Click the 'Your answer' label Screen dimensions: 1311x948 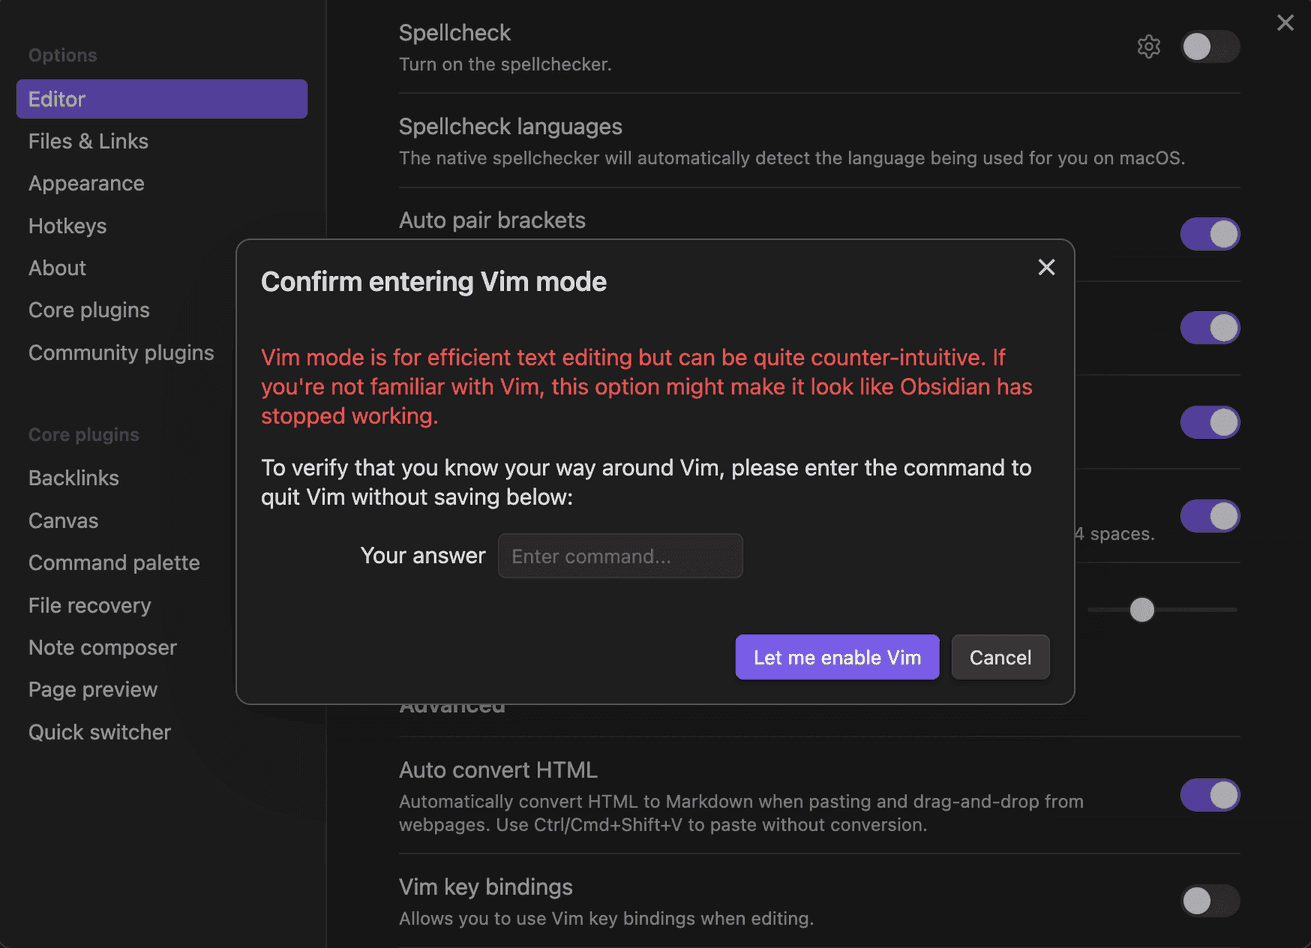point(423,556)
